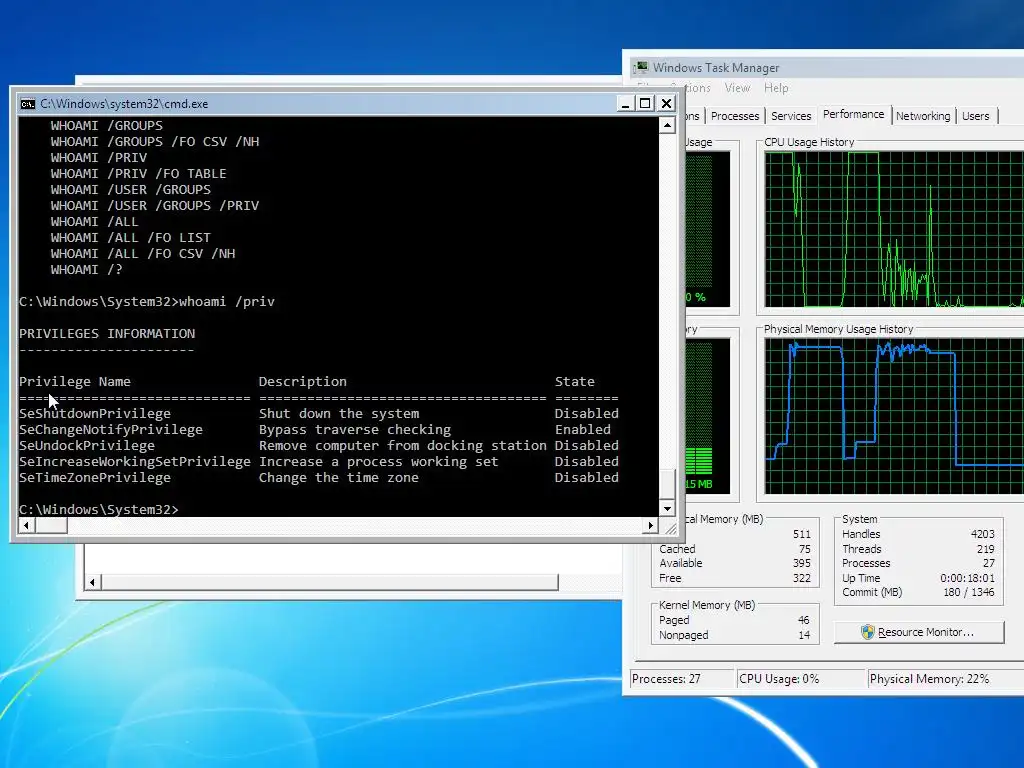Click Commit (MB) value 180 / 1346

(x=968, y=592)
